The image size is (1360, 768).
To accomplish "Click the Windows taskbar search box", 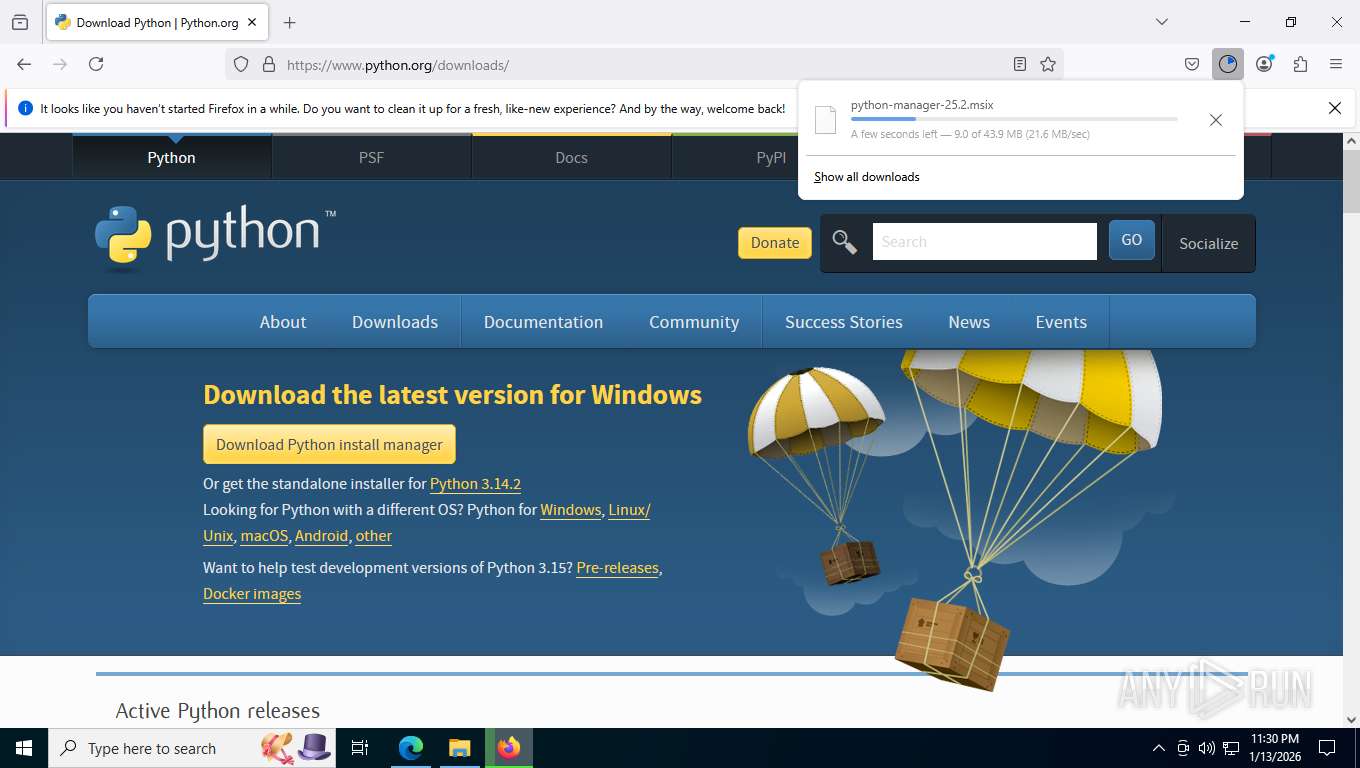I will (193, 748).
